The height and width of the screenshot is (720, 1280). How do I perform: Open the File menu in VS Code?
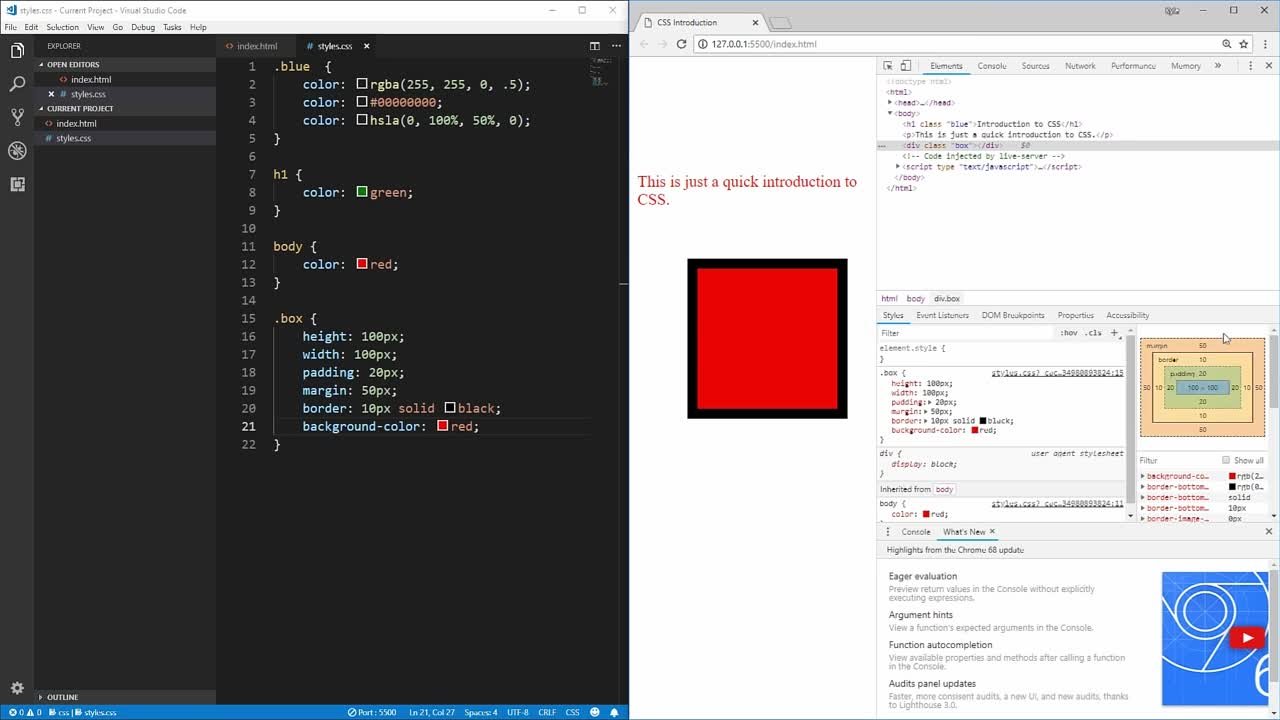[x=11, y=27]
